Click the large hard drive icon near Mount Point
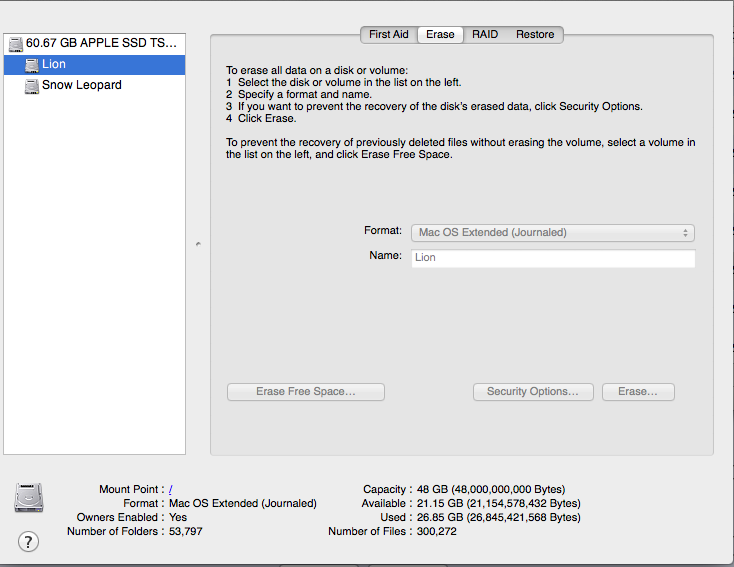 pos(29,497)
